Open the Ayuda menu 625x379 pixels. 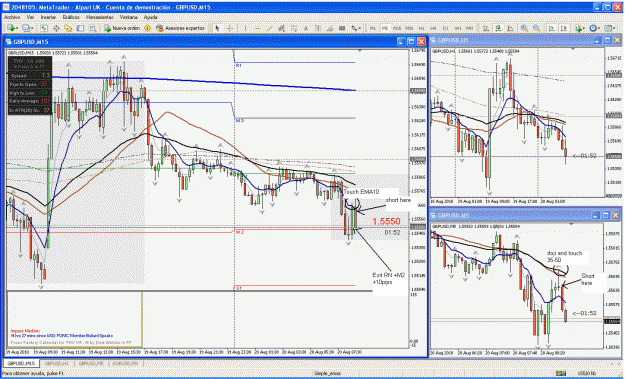point(150,17)
